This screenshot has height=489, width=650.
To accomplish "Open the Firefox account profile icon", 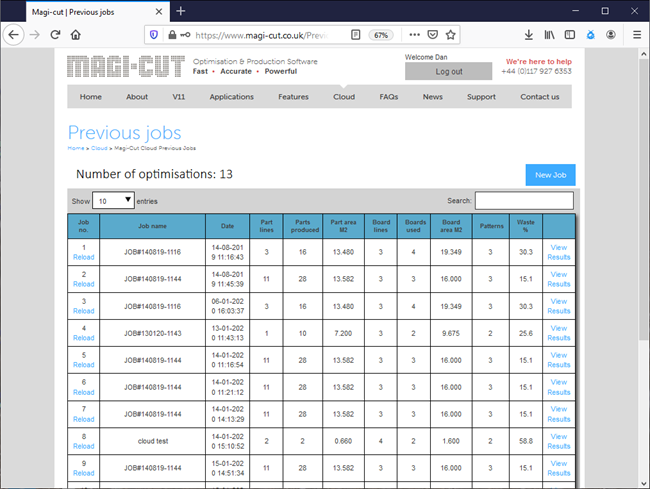I will (x=610, y=34).
